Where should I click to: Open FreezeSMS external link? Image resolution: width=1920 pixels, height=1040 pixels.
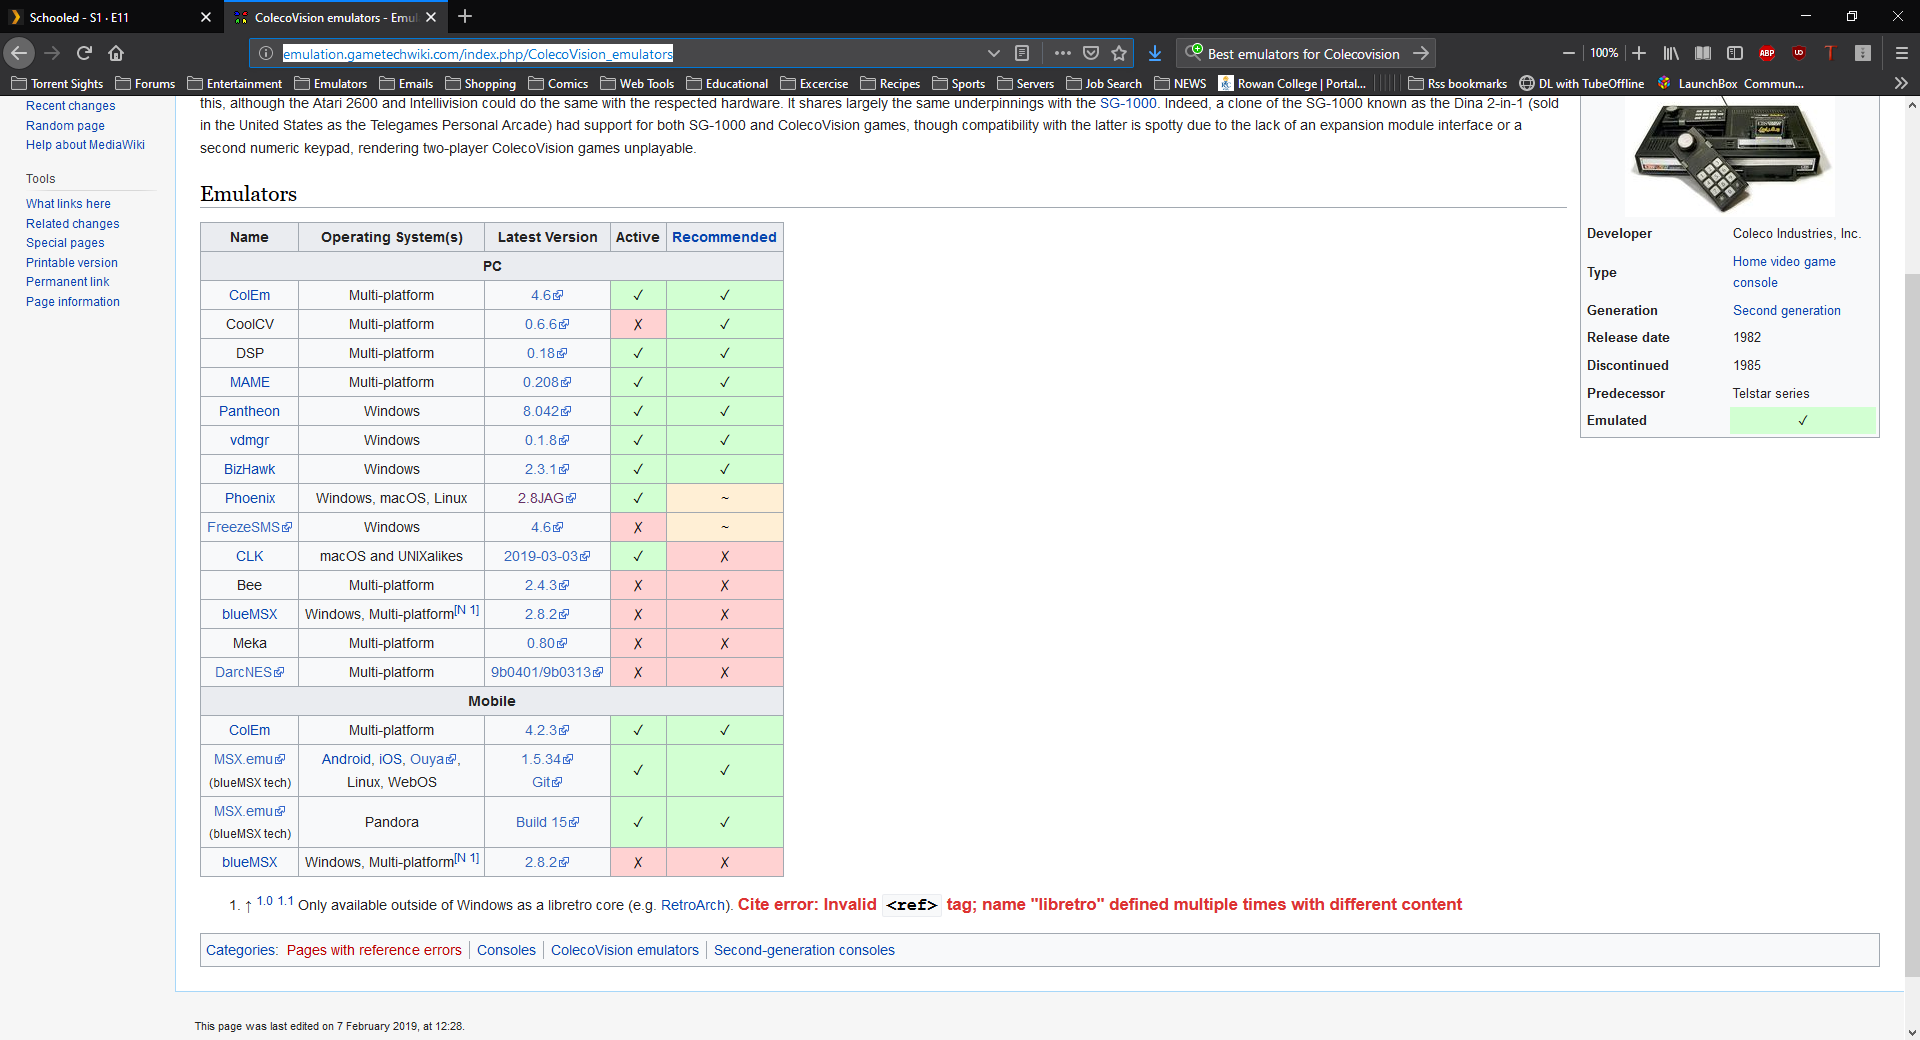pos(249,527)
